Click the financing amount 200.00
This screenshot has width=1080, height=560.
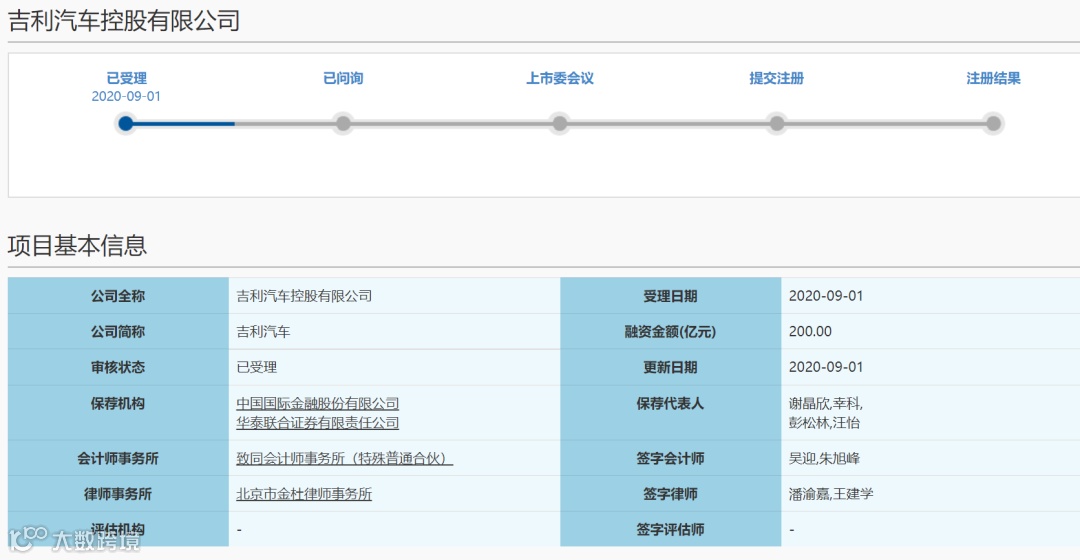point(810,332)
